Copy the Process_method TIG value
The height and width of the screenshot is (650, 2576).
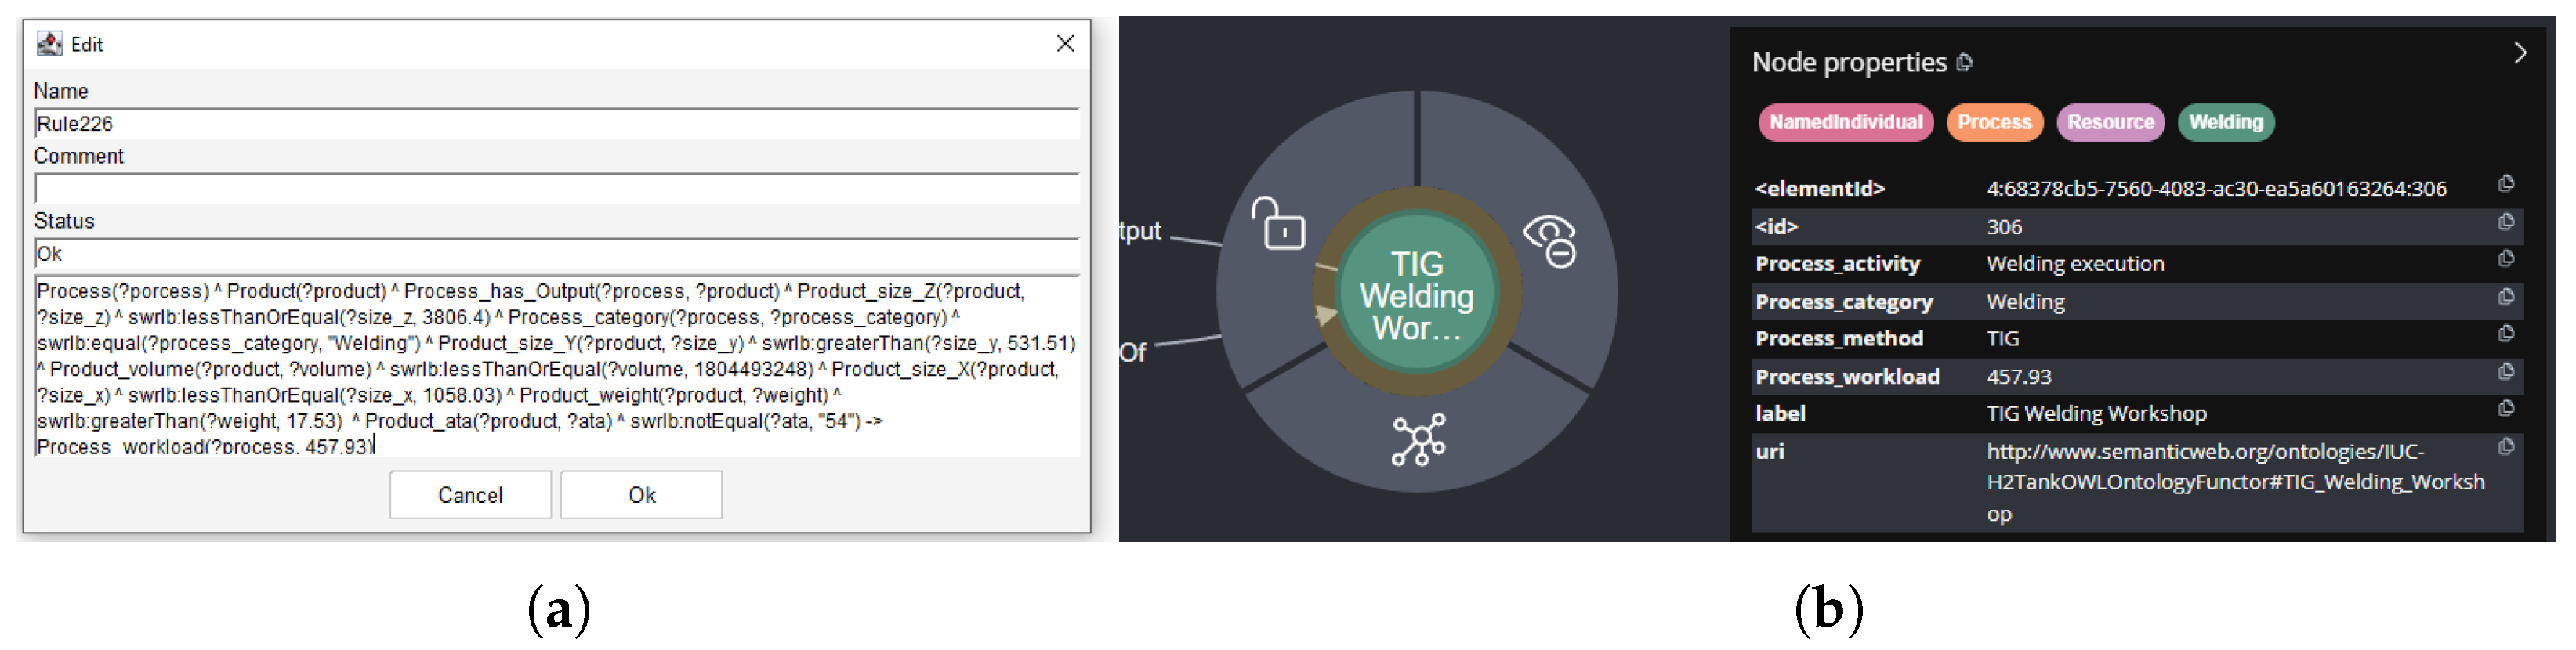point(2505,334)
